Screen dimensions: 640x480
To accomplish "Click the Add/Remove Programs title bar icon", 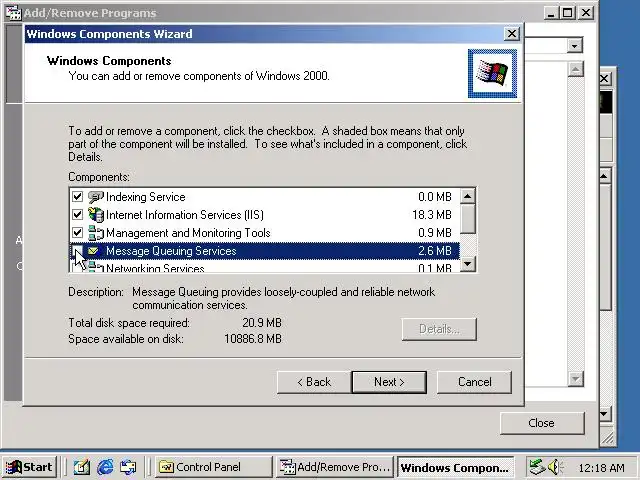I will pyautogui.click(x=13, y=12).
